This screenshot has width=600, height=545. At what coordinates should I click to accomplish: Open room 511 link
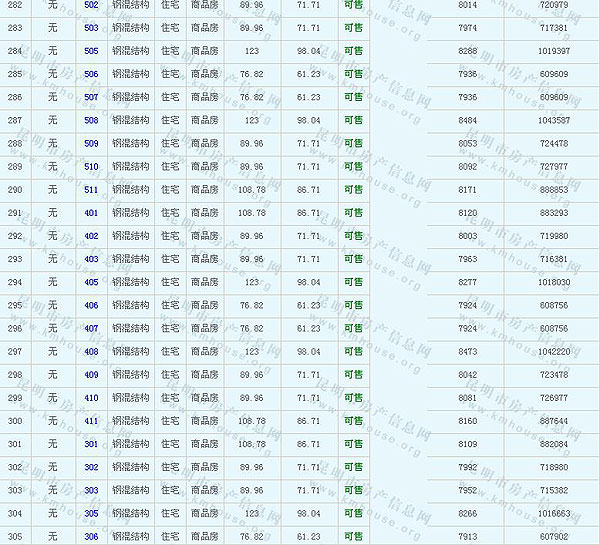click(91, 190)
